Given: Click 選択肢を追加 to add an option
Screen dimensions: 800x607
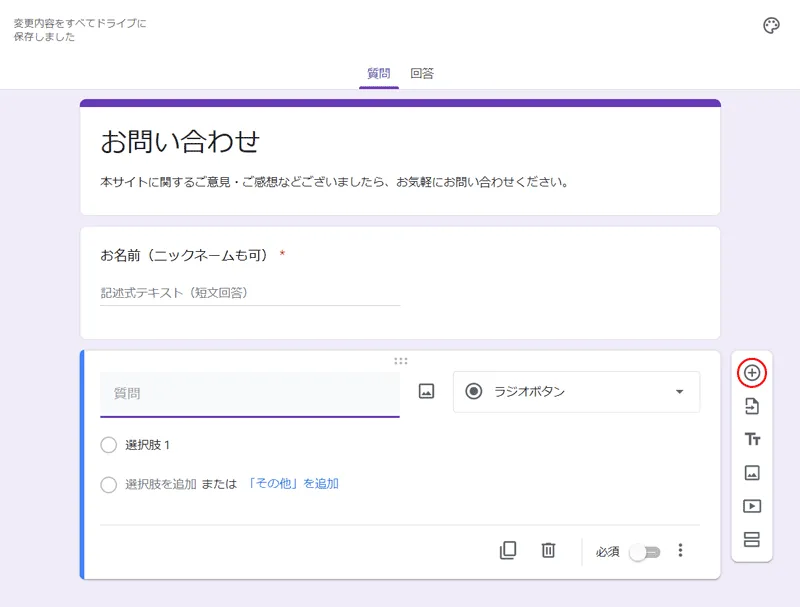Looking at the screenshot, I should [161, 484].
